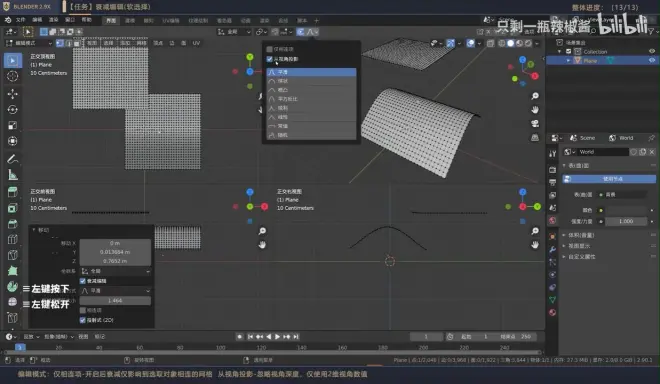Open transform orientation 全局 dropdown in header

point(234,32)
